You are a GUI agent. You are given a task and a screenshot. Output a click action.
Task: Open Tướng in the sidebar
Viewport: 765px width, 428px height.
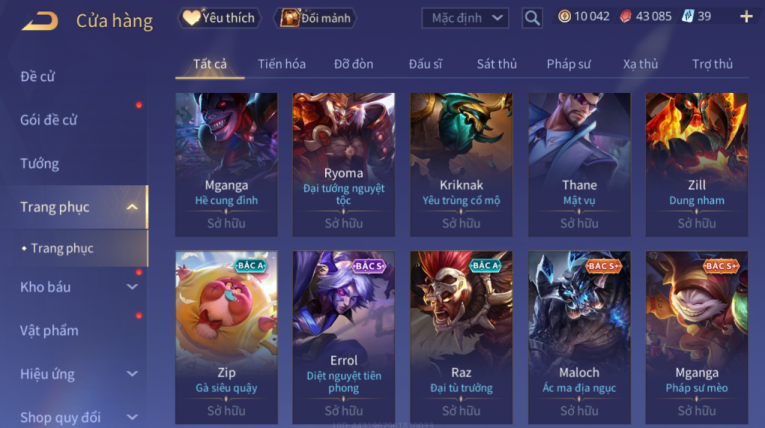pyautogui.click(x=40, y=163)
